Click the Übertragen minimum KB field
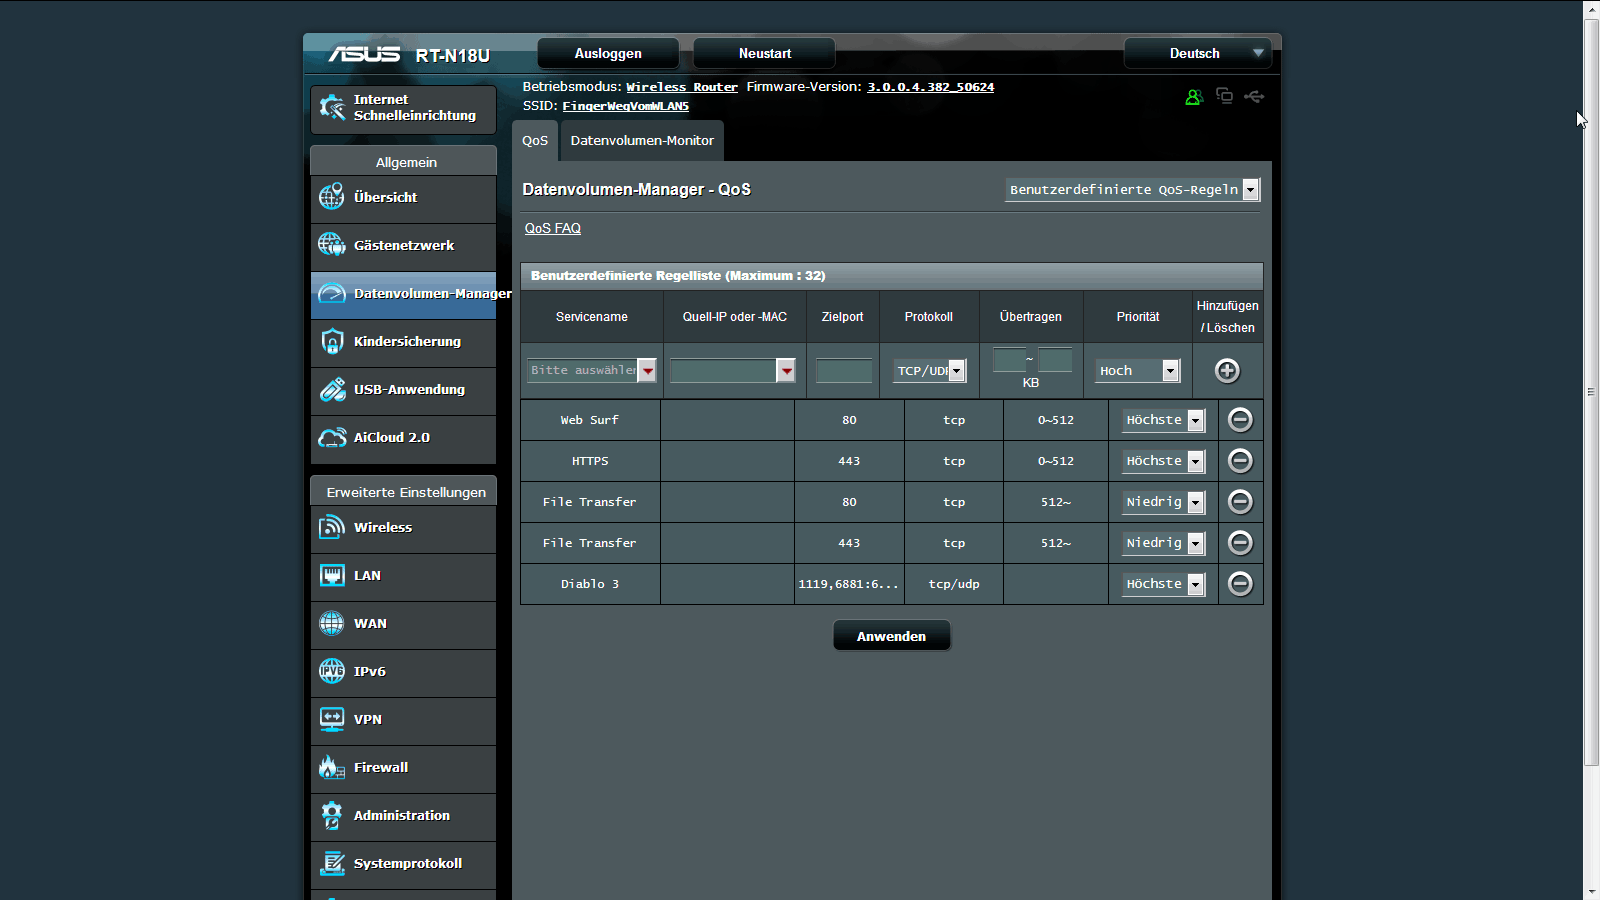Image resolution: width=1600 pixels, height=900 pixels. click(x=1009, y=359)
